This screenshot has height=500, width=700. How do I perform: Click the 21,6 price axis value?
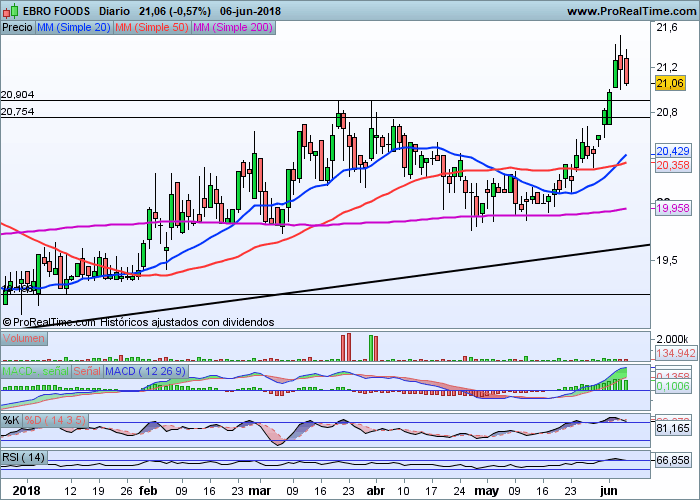(x=667, y=28)
